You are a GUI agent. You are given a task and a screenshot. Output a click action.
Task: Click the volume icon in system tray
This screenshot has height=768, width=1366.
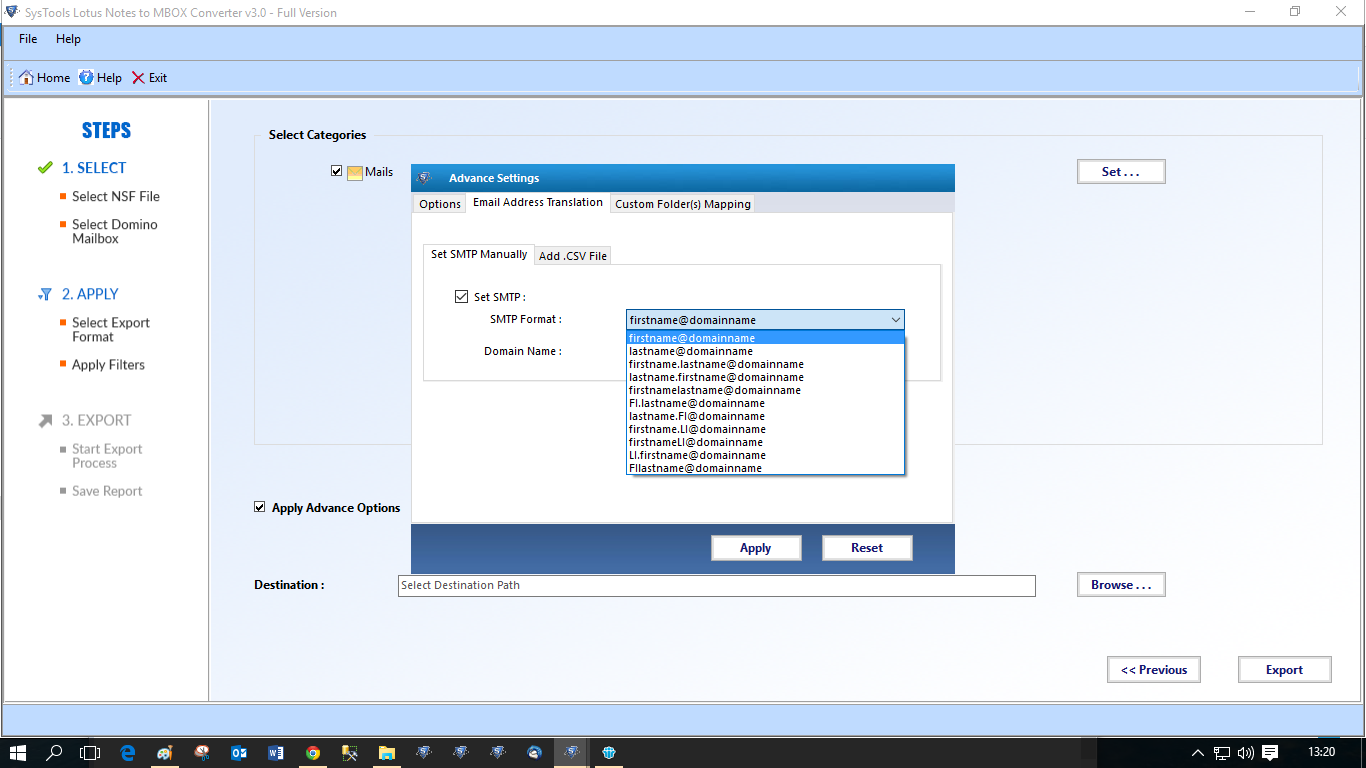coord(1246,753)
